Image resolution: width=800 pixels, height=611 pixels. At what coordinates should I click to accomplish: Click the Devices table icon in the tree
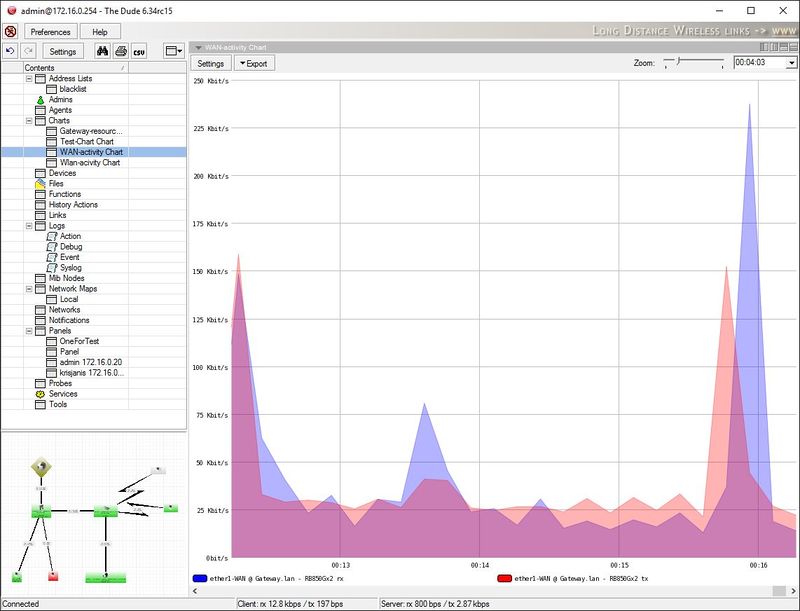click(x=40, y=173)
